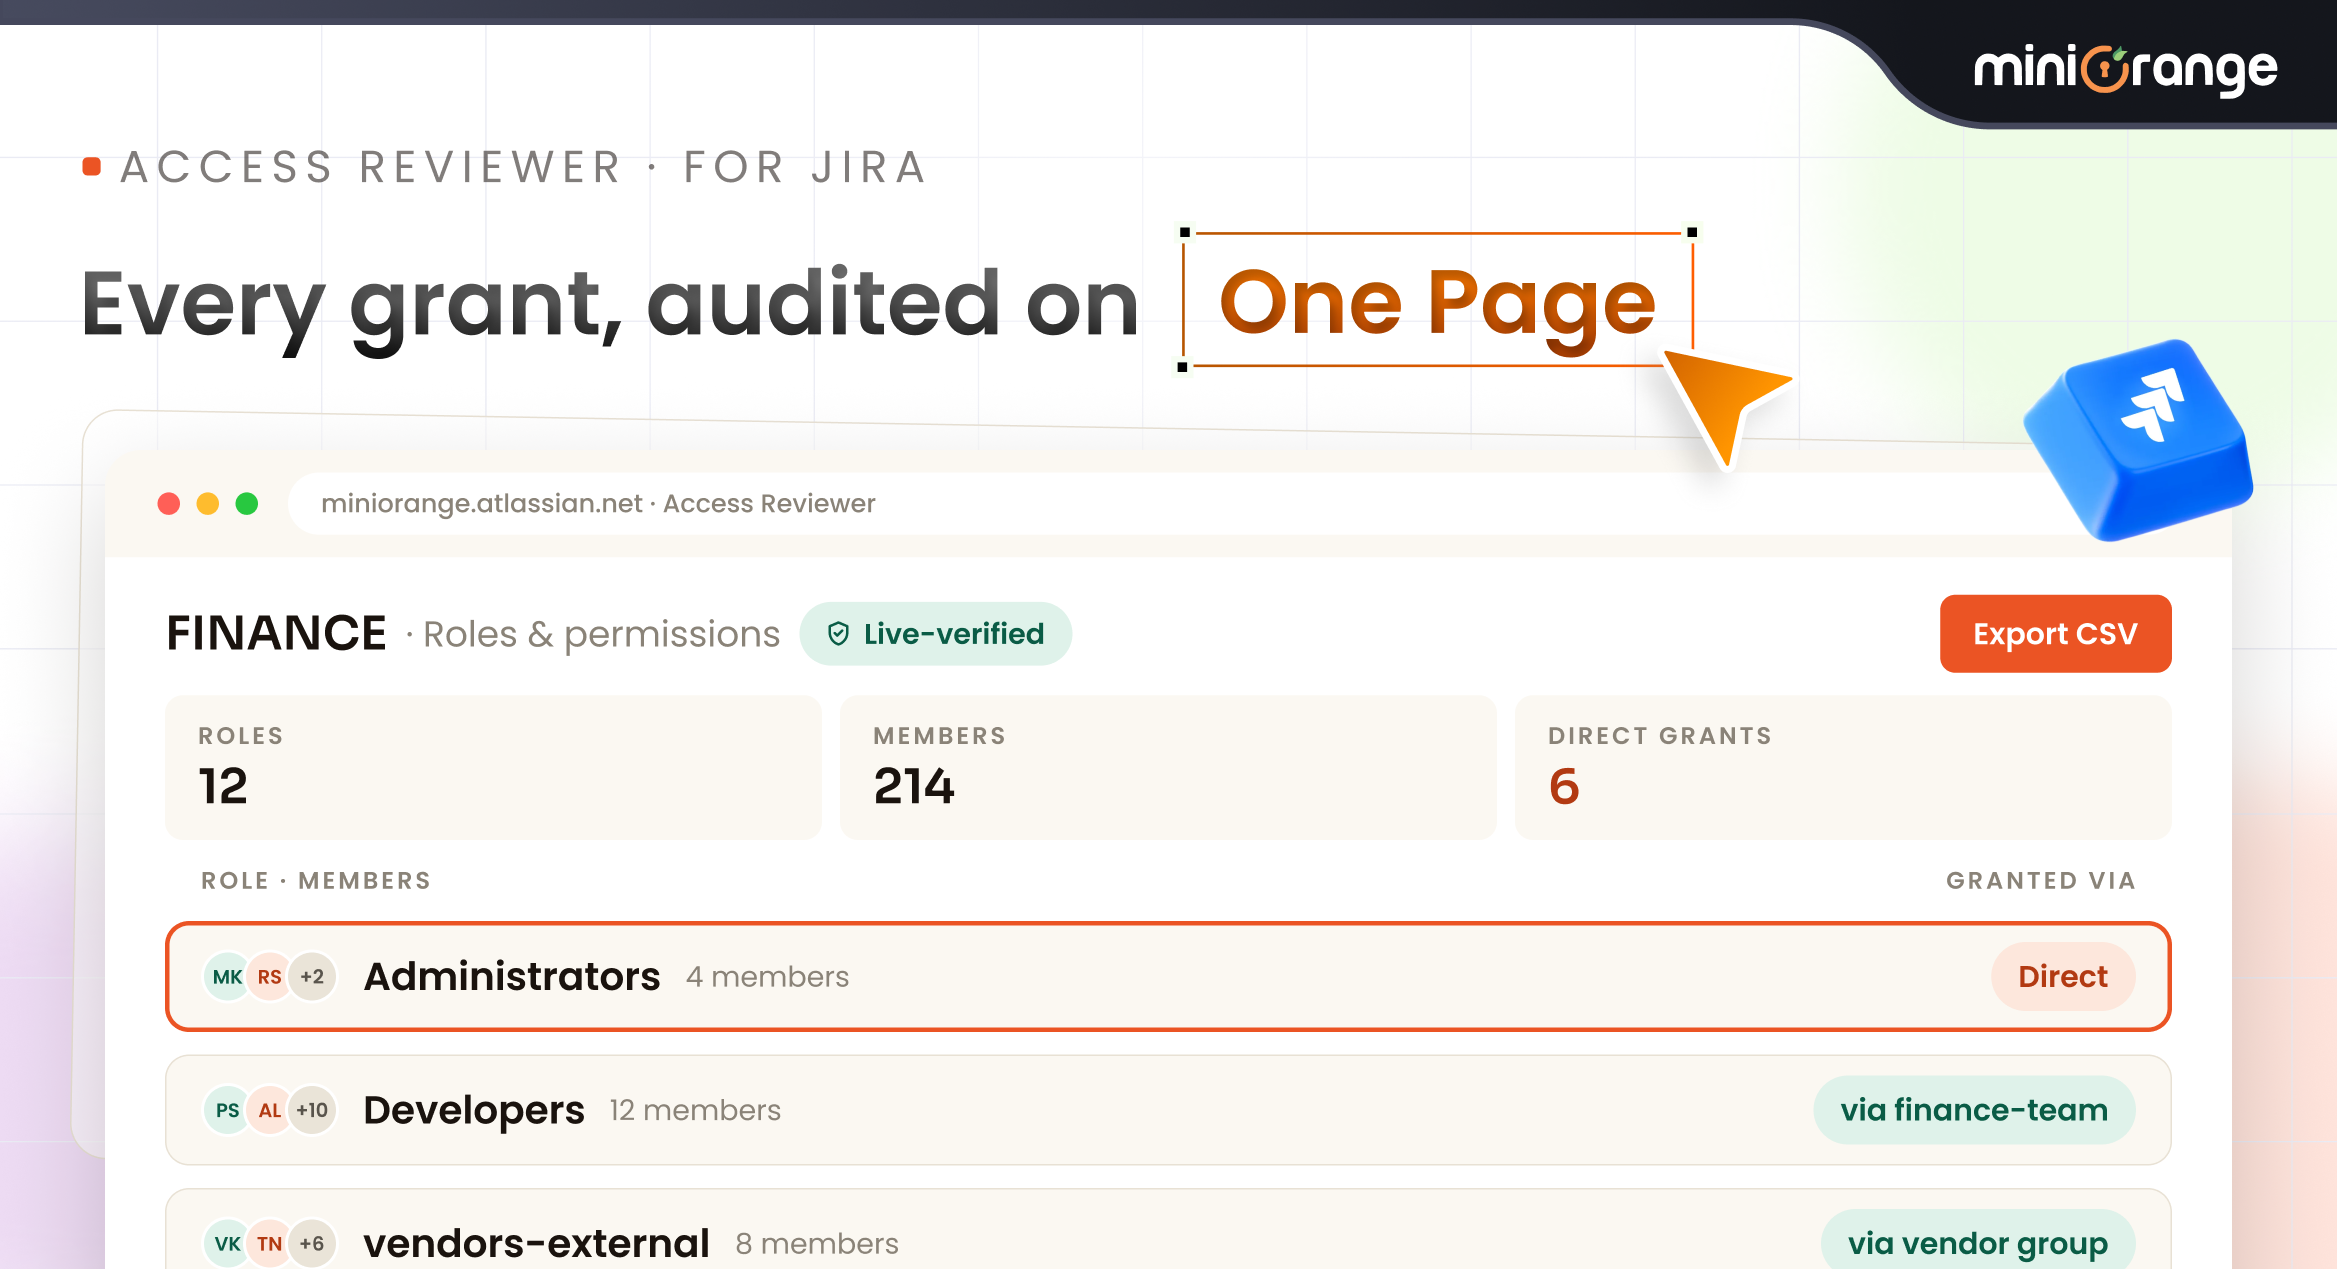Image resolution: width=2337 pixels, height=1269 pixels.
Task: Select the Developers role row
Action: 1168,1110
